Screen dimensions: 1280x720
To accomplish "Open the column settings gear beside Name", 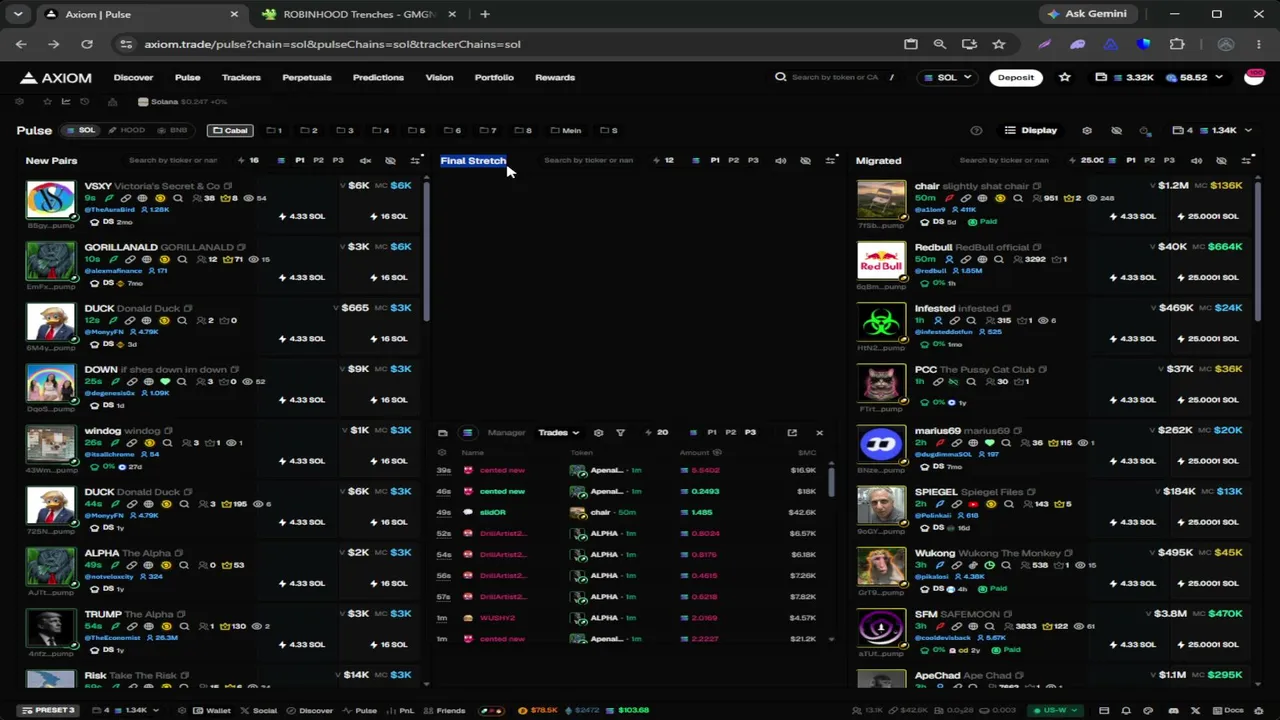I will tap(442, 452).
